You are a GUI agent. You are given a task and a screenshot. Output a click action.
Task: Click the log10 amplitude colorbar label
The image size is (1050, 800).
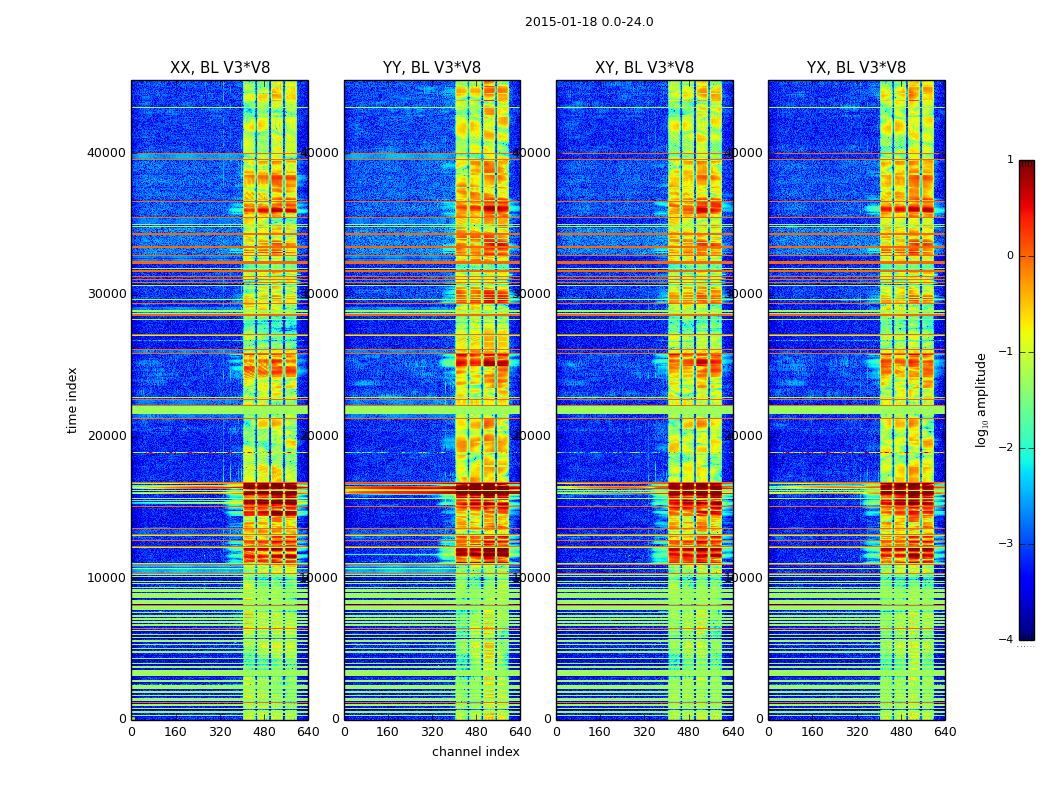(981, 400)
